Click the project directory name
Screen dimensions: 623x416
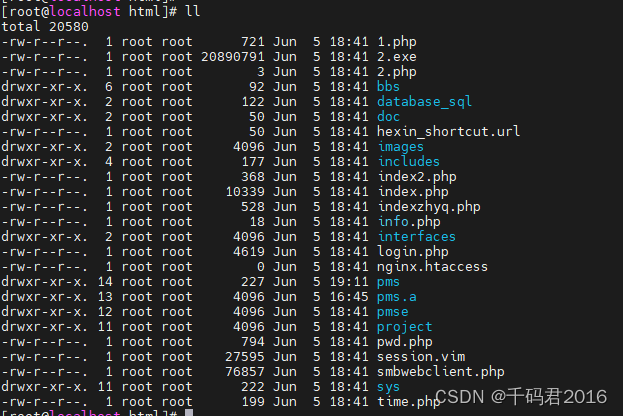[x=404, y=327]
